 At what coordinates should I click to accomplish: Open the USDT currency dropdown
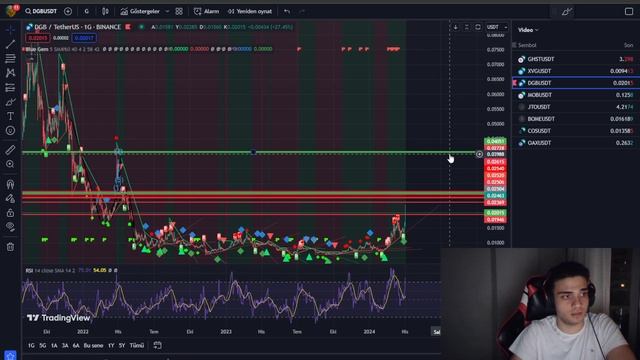point(497,27)
